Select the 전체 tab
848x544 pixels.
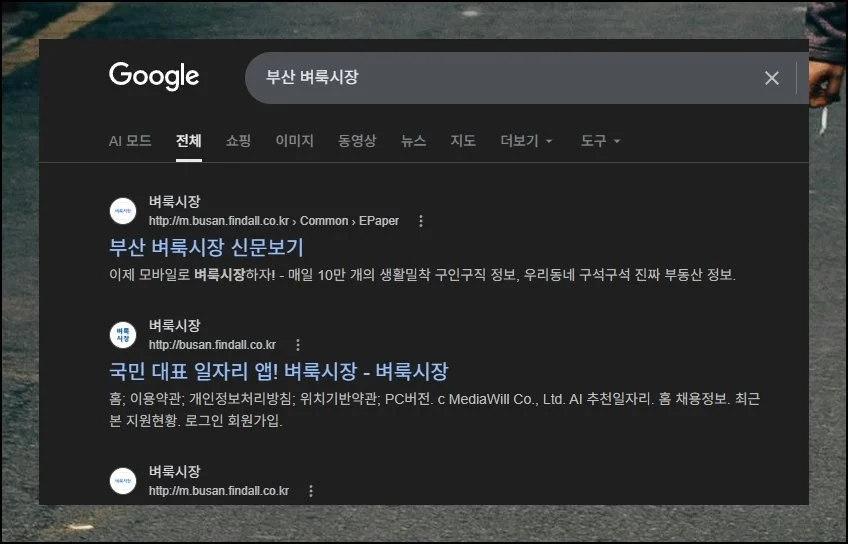189,141
